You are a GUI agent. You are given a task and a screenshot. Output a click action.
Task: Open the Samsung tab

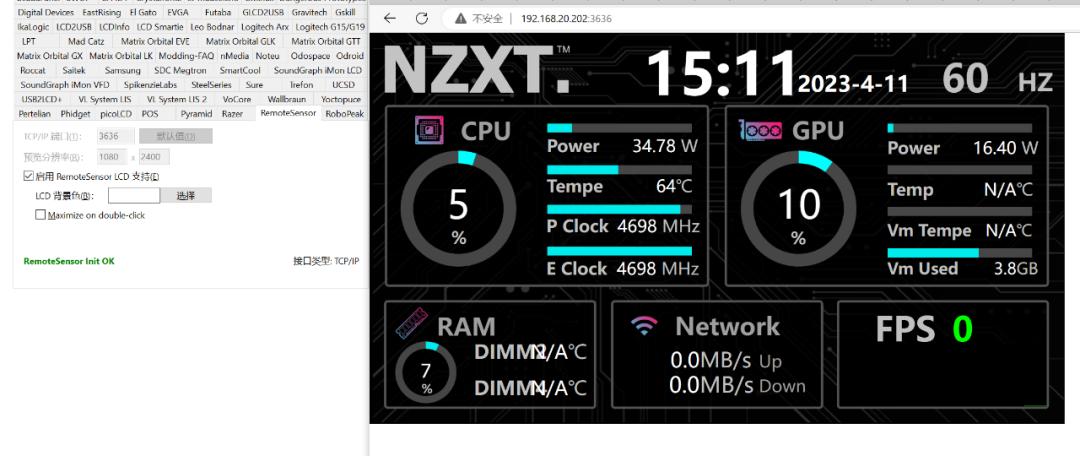pos(122,70)
